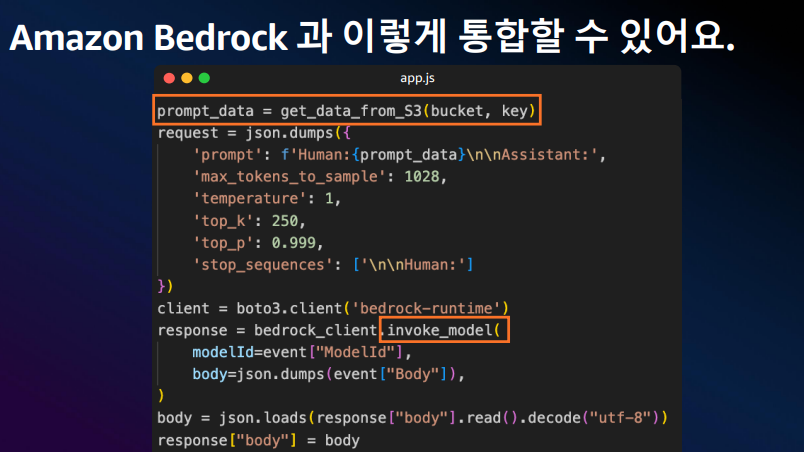
Task: Click the 'body=json.dumps(event["Body"]),' line
Action: tap(329, 374)
